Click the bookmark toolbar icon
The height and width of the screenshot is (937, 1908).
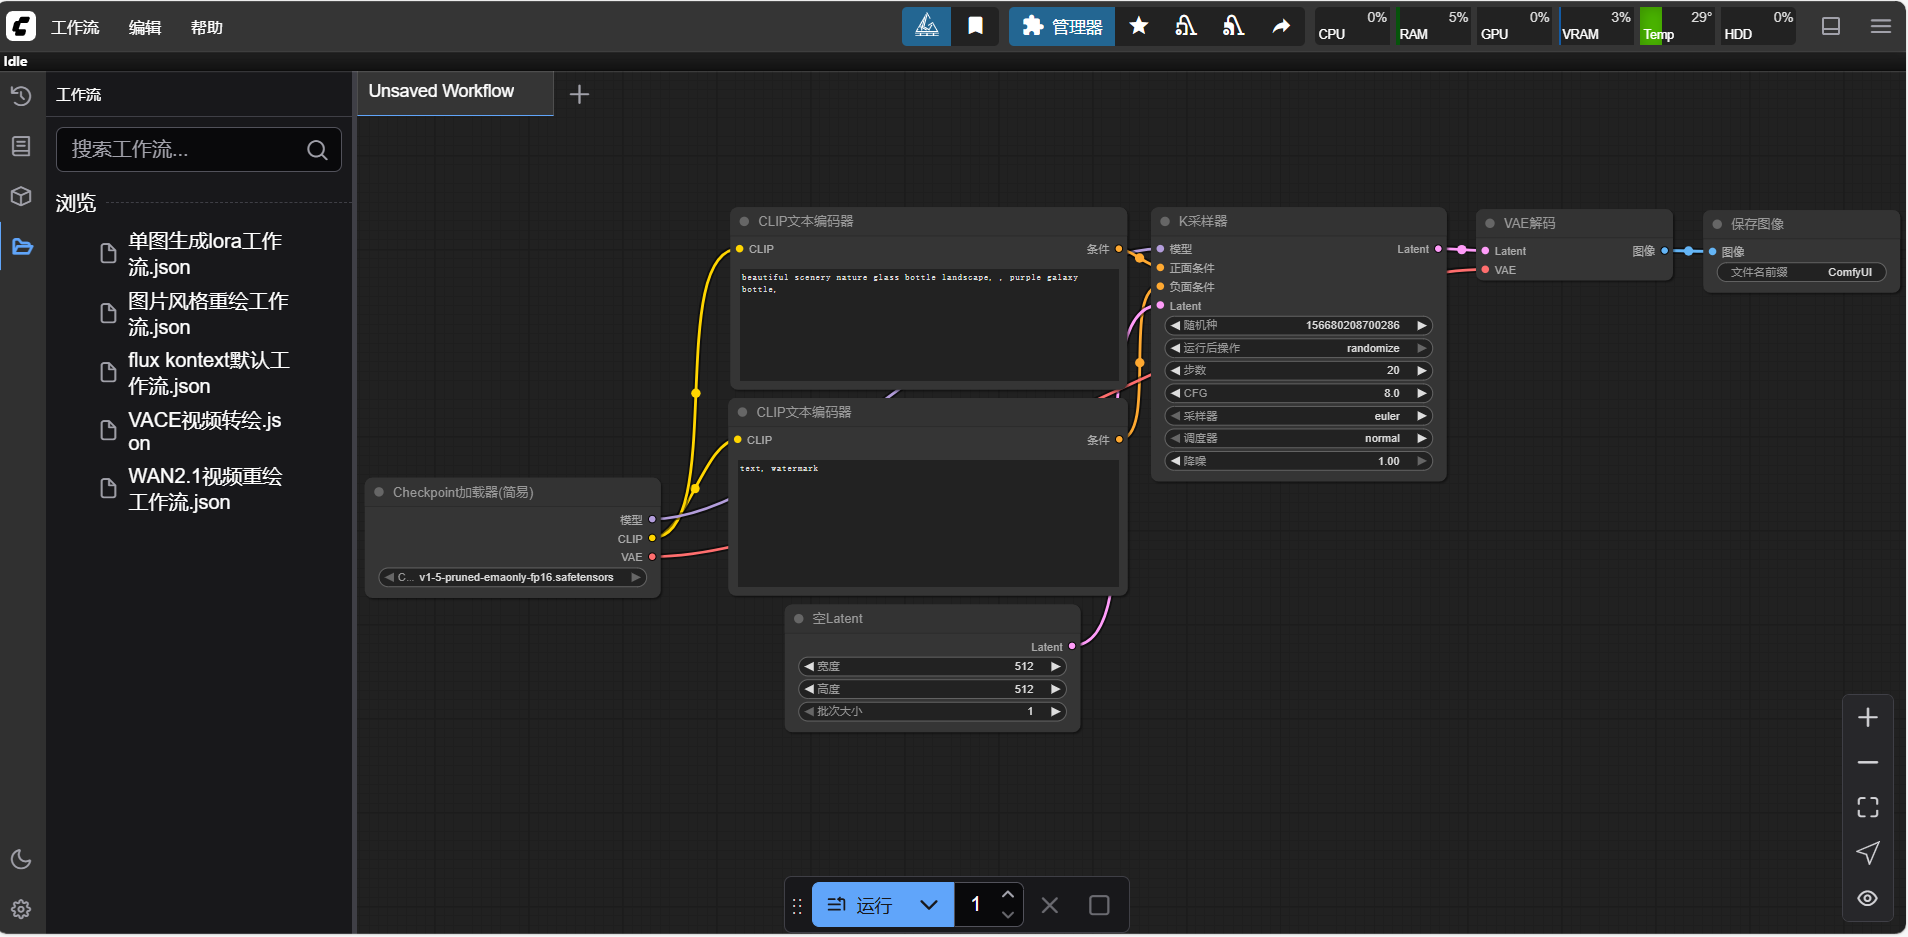point(975,26)
